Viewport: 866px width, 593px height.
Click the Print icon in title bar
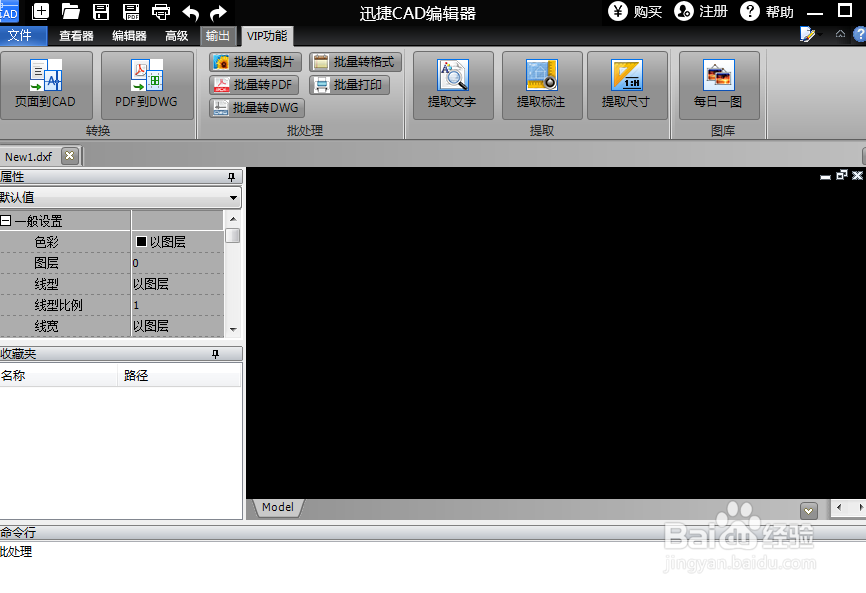tap(161, 11)
